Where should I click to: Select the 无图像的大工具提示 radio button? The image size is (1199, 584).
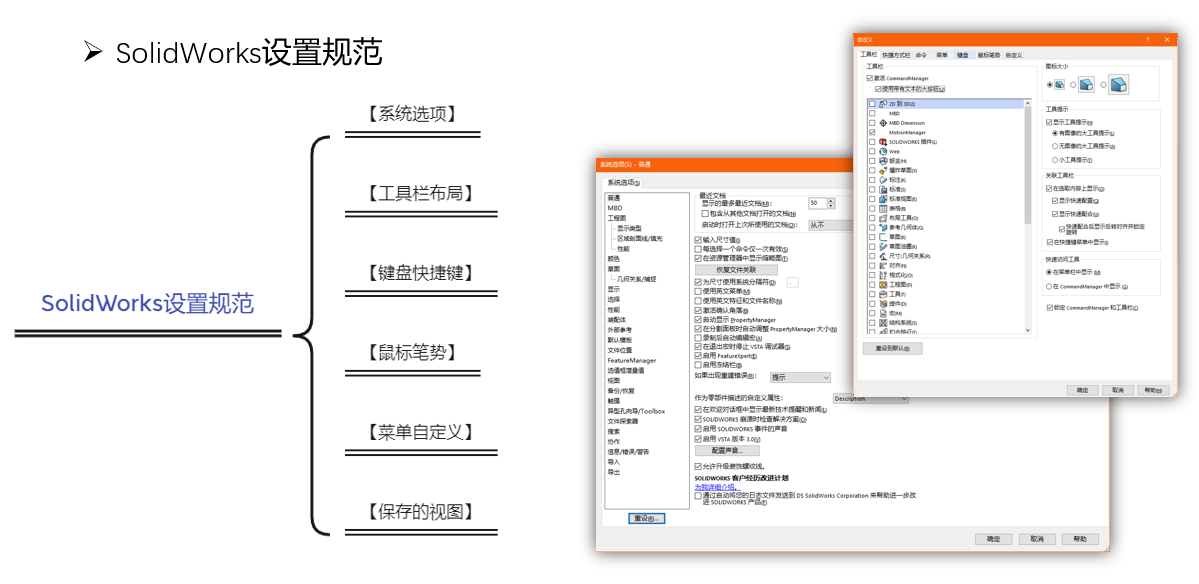[x=1054, y=146]
